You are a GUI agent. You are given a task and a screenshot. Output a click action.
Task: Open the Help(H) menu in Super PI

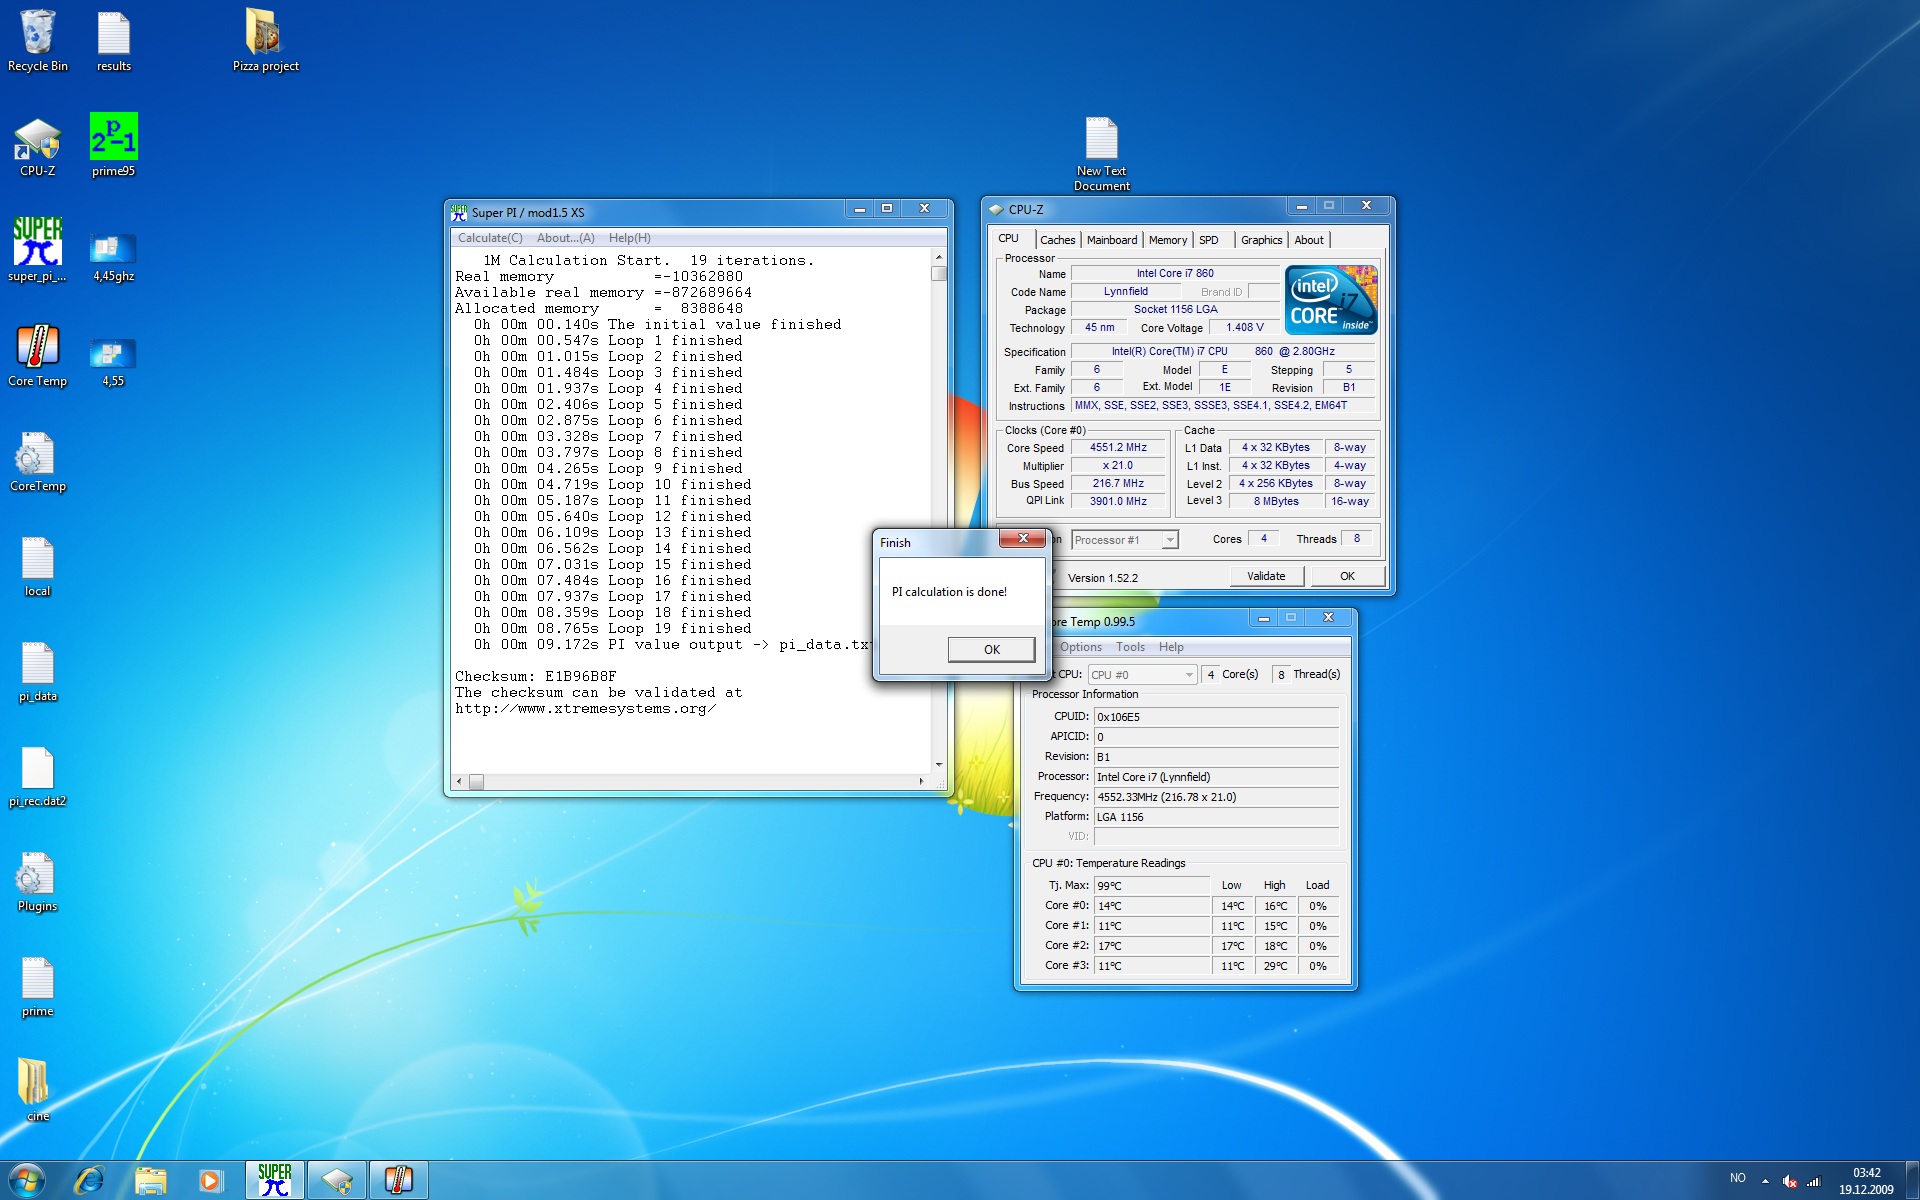(x=629, y=238)
